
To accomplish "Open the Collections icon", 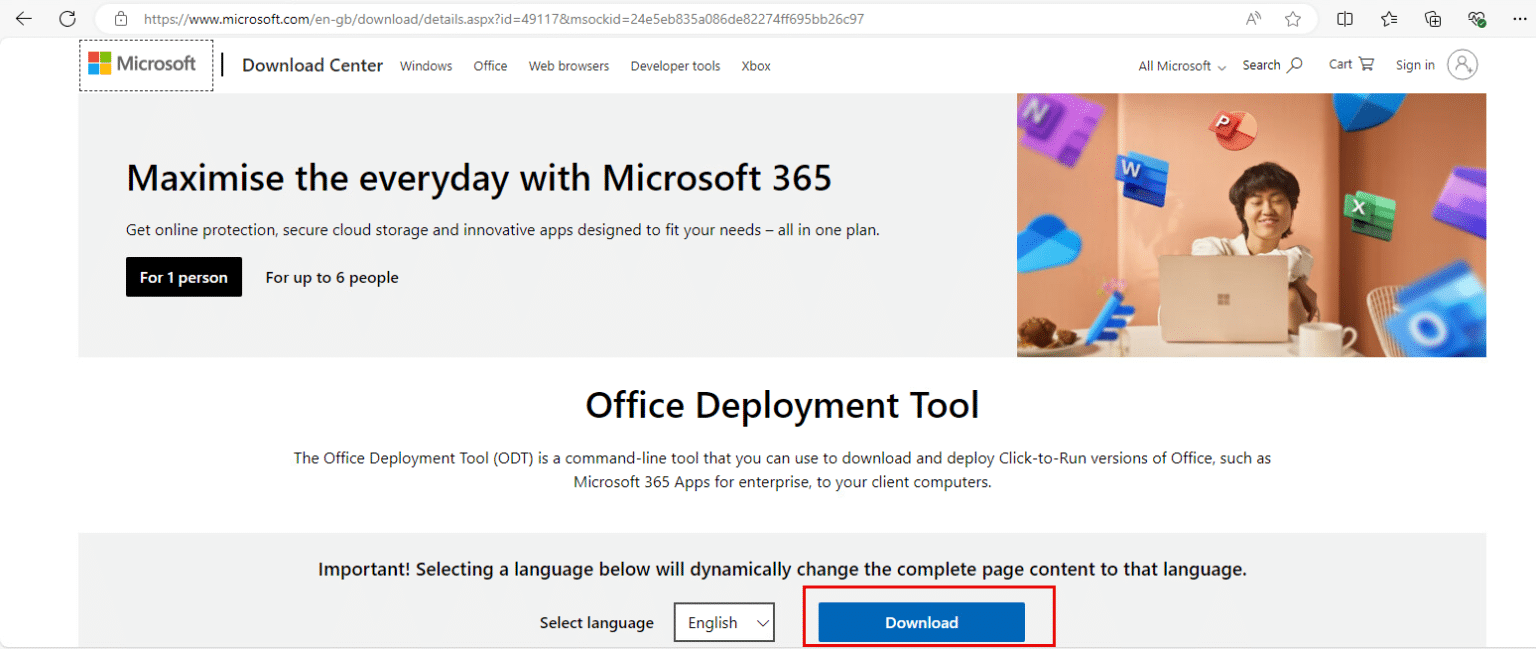I will 1433,19.
